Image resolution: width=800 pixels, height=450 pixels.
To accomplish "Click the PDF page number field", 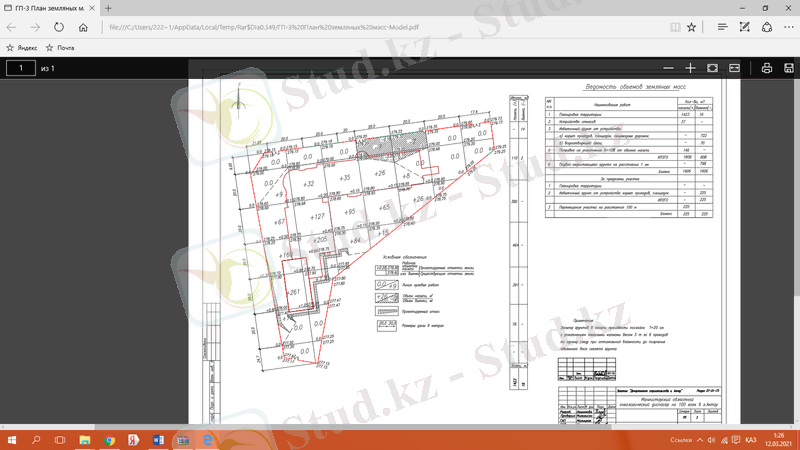I will [x=21, y=68].
